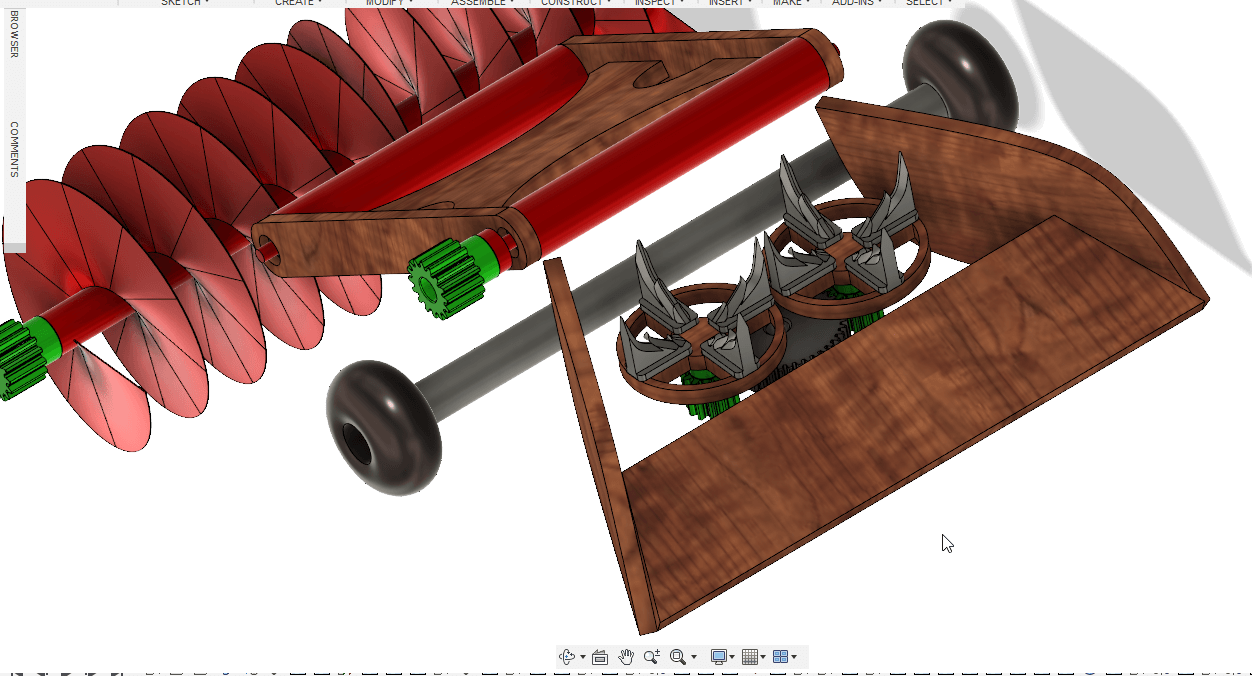Open the MAKE toolbar menu
Screen dimensions: 1252x676
point(791,3)
